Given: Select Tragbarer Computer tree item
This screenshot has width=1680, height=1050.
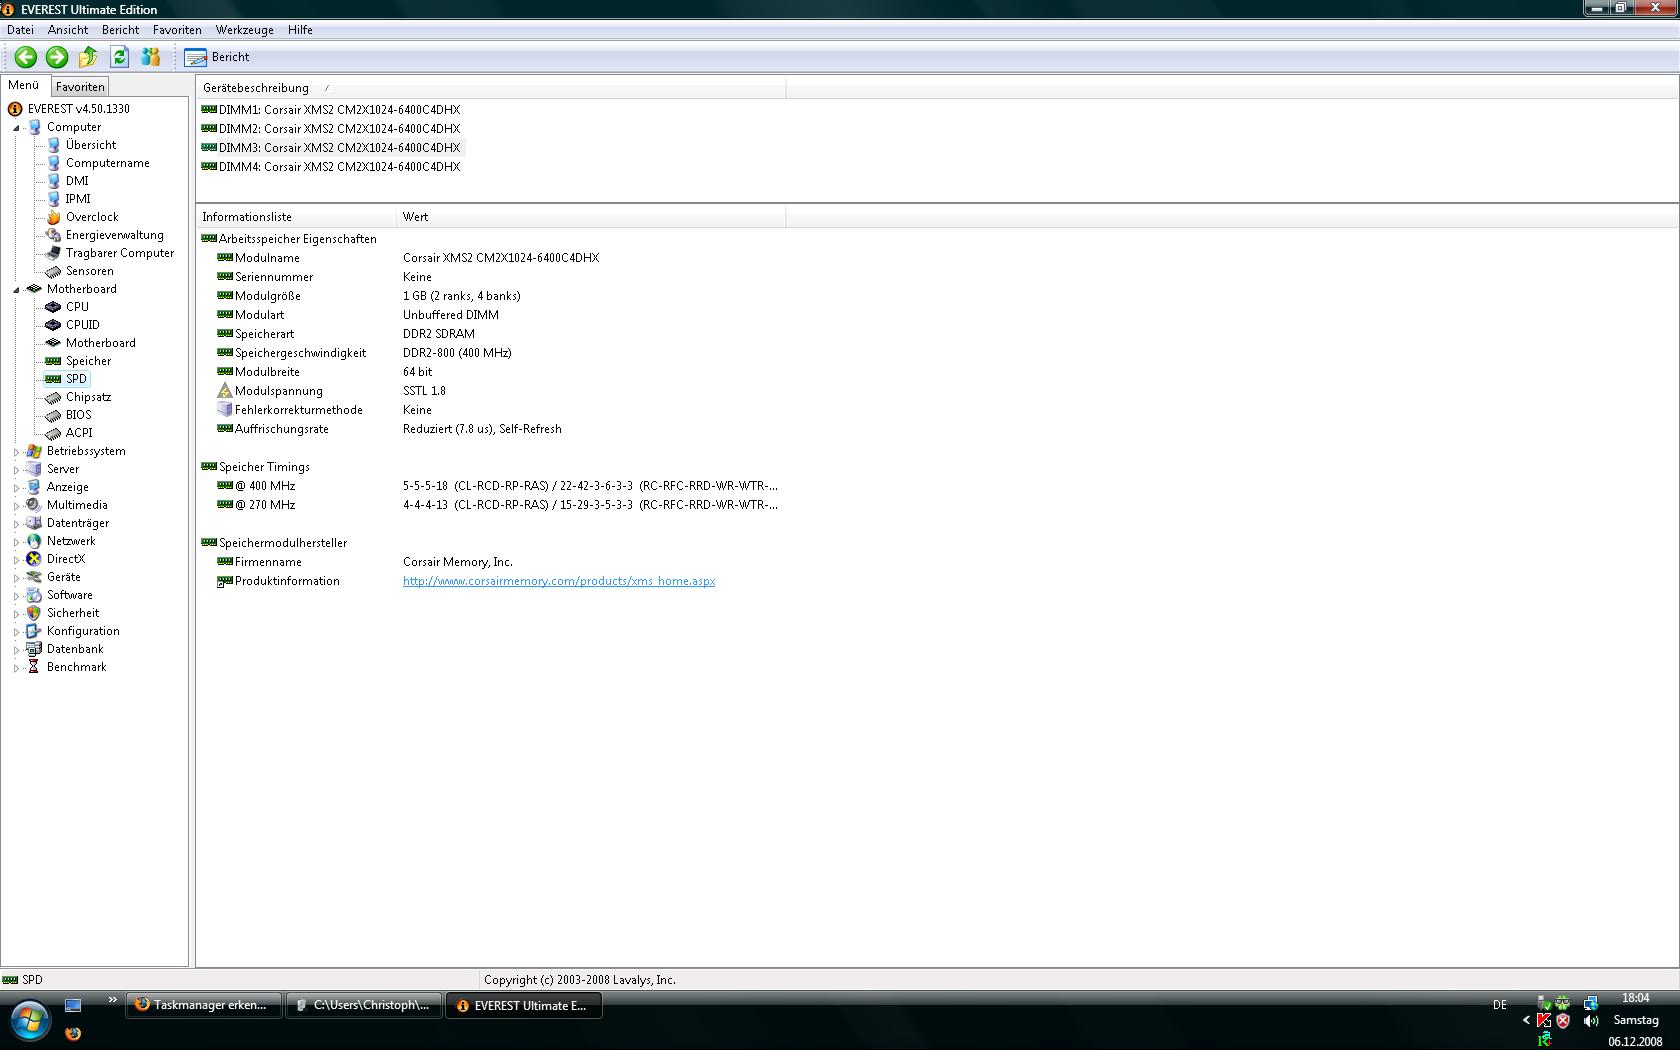Looking at the screenshot, I should pos(119,253).
